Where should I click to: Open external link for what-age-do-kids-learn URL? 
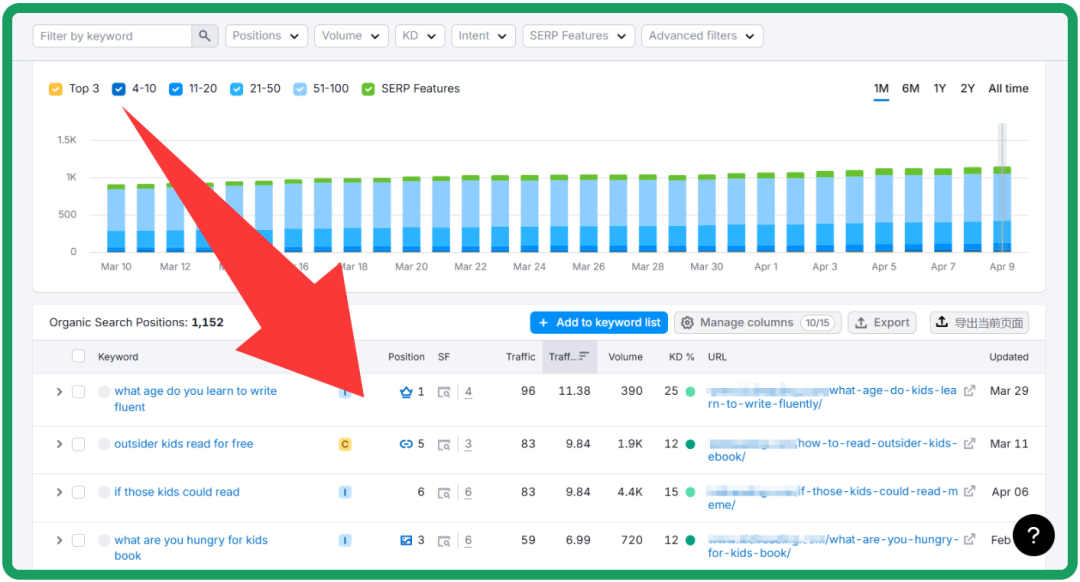point(969,391)
